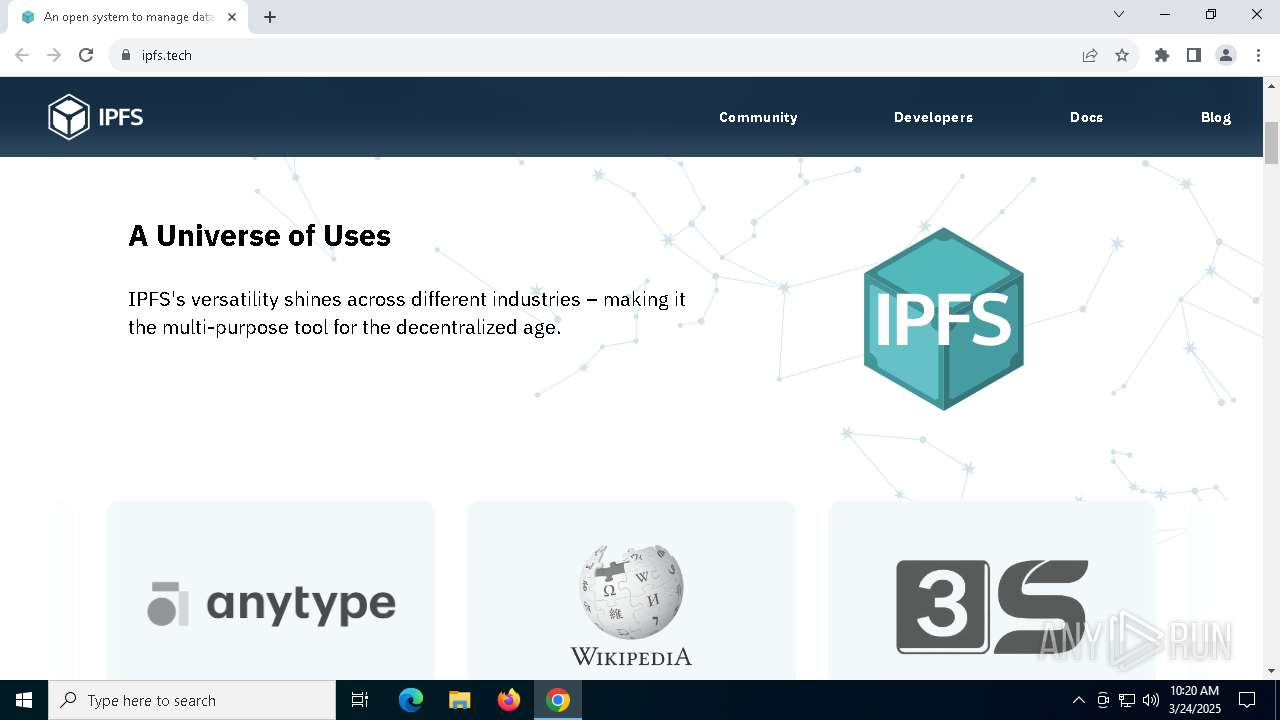The height and width of the screenshot is (720, 1280).
Task: Open the notification center icon
Action: pyautogui.click(x=1247, y=700)
